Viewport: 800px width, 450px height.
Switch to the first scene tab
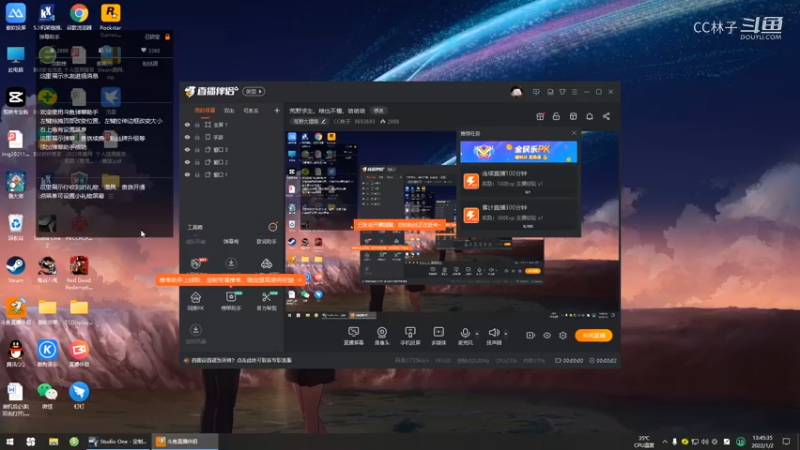(x=205, y=110)
